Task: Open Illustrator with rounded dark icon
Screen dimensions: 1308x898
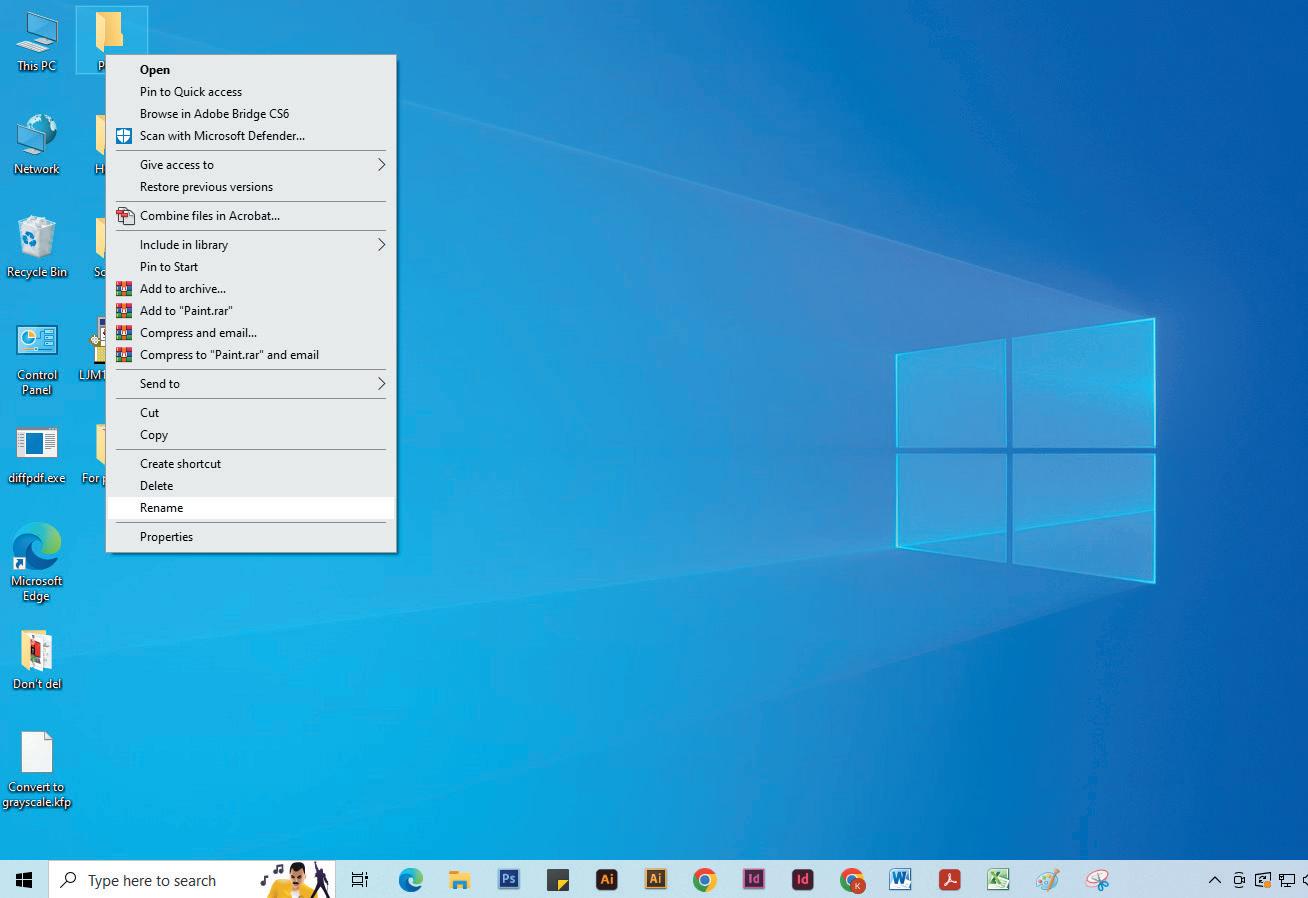Action: 606,880
